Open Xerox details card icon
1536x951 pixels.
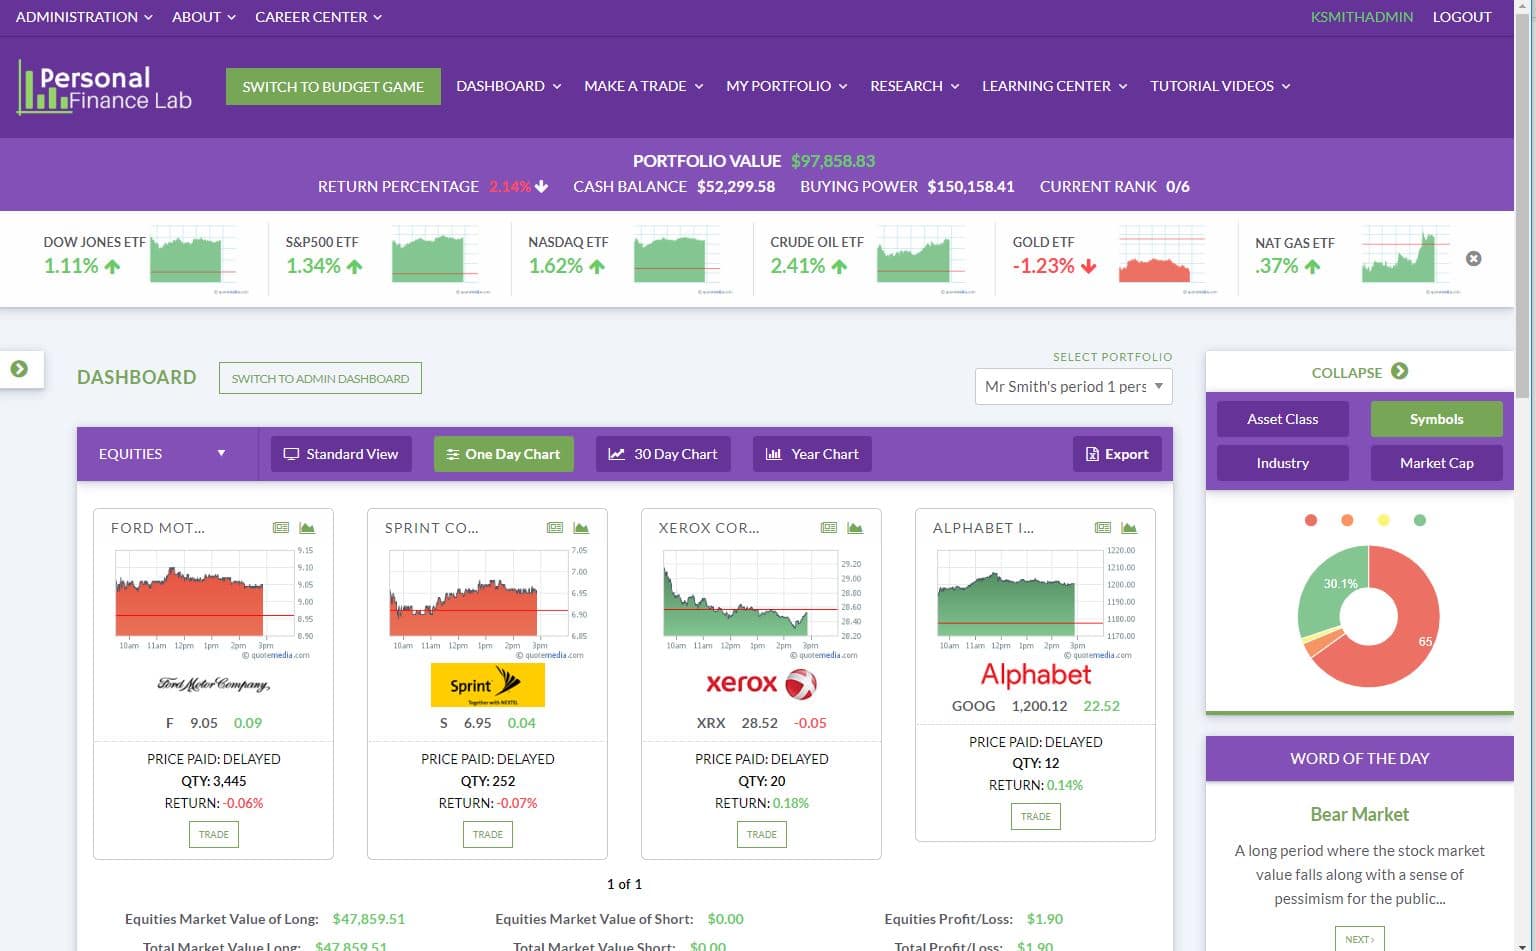[829, 527]
